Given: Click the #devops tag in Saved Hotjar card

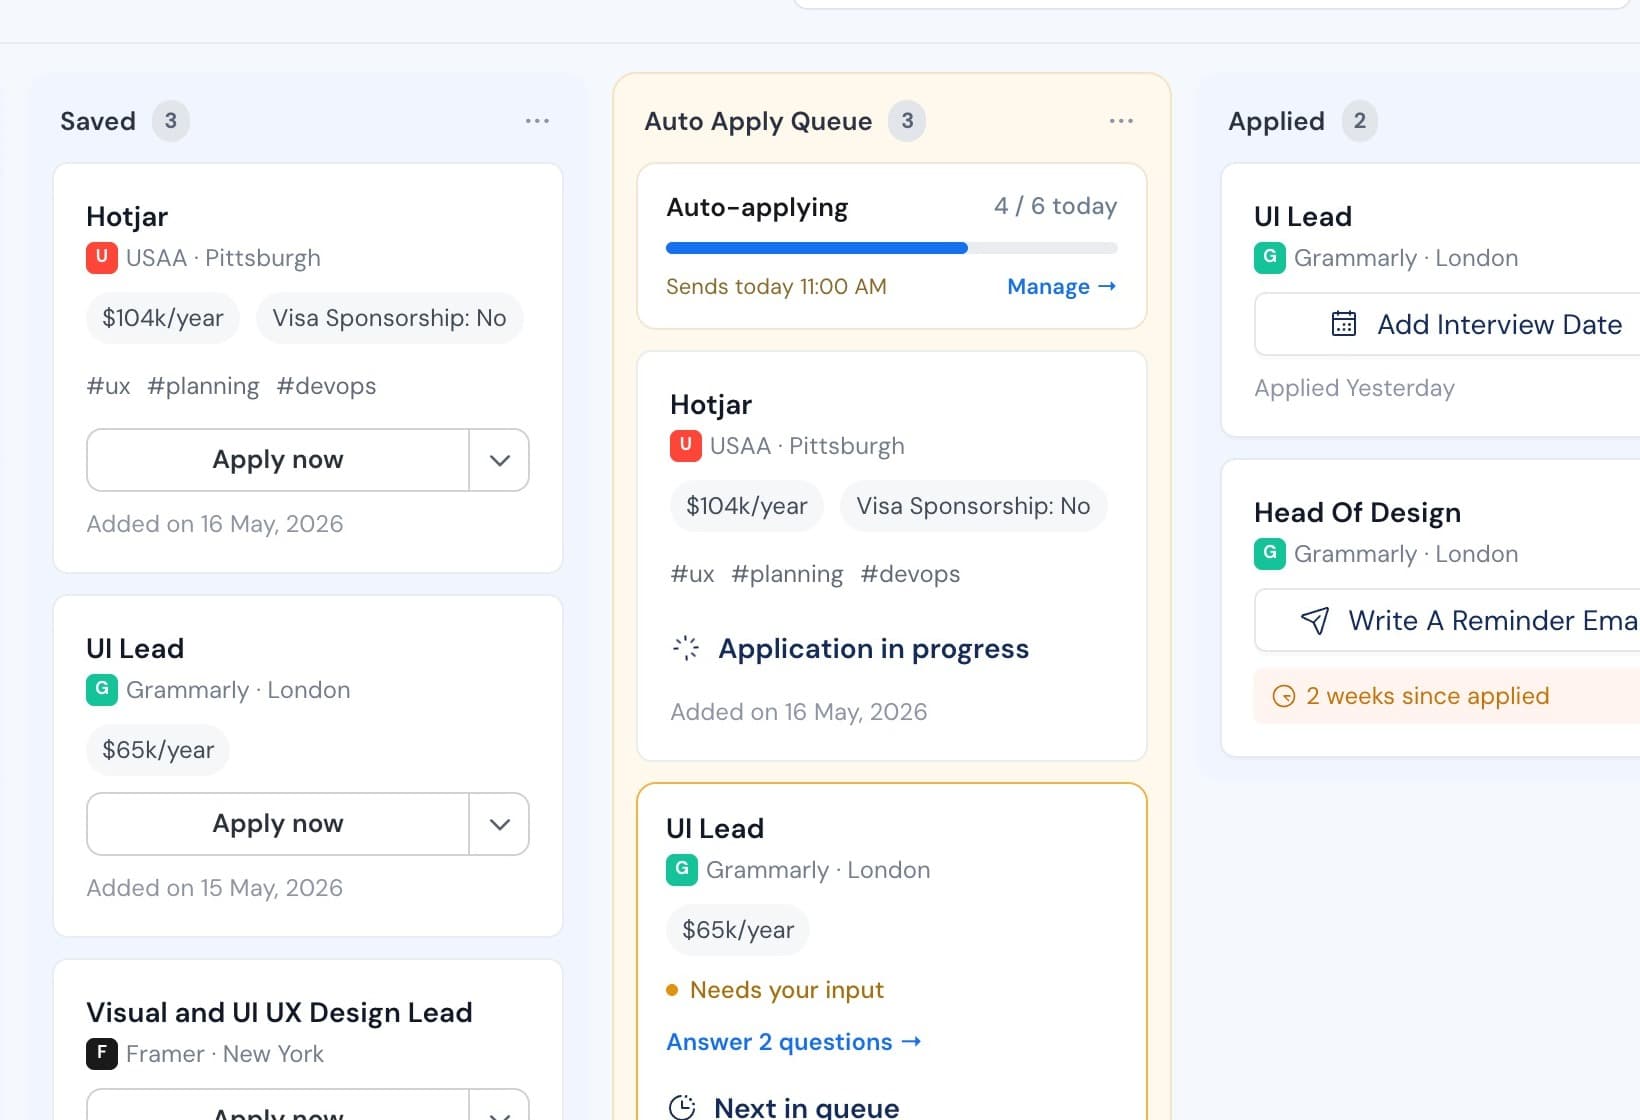Looking at the screenshot, I should tap(326, 386).
